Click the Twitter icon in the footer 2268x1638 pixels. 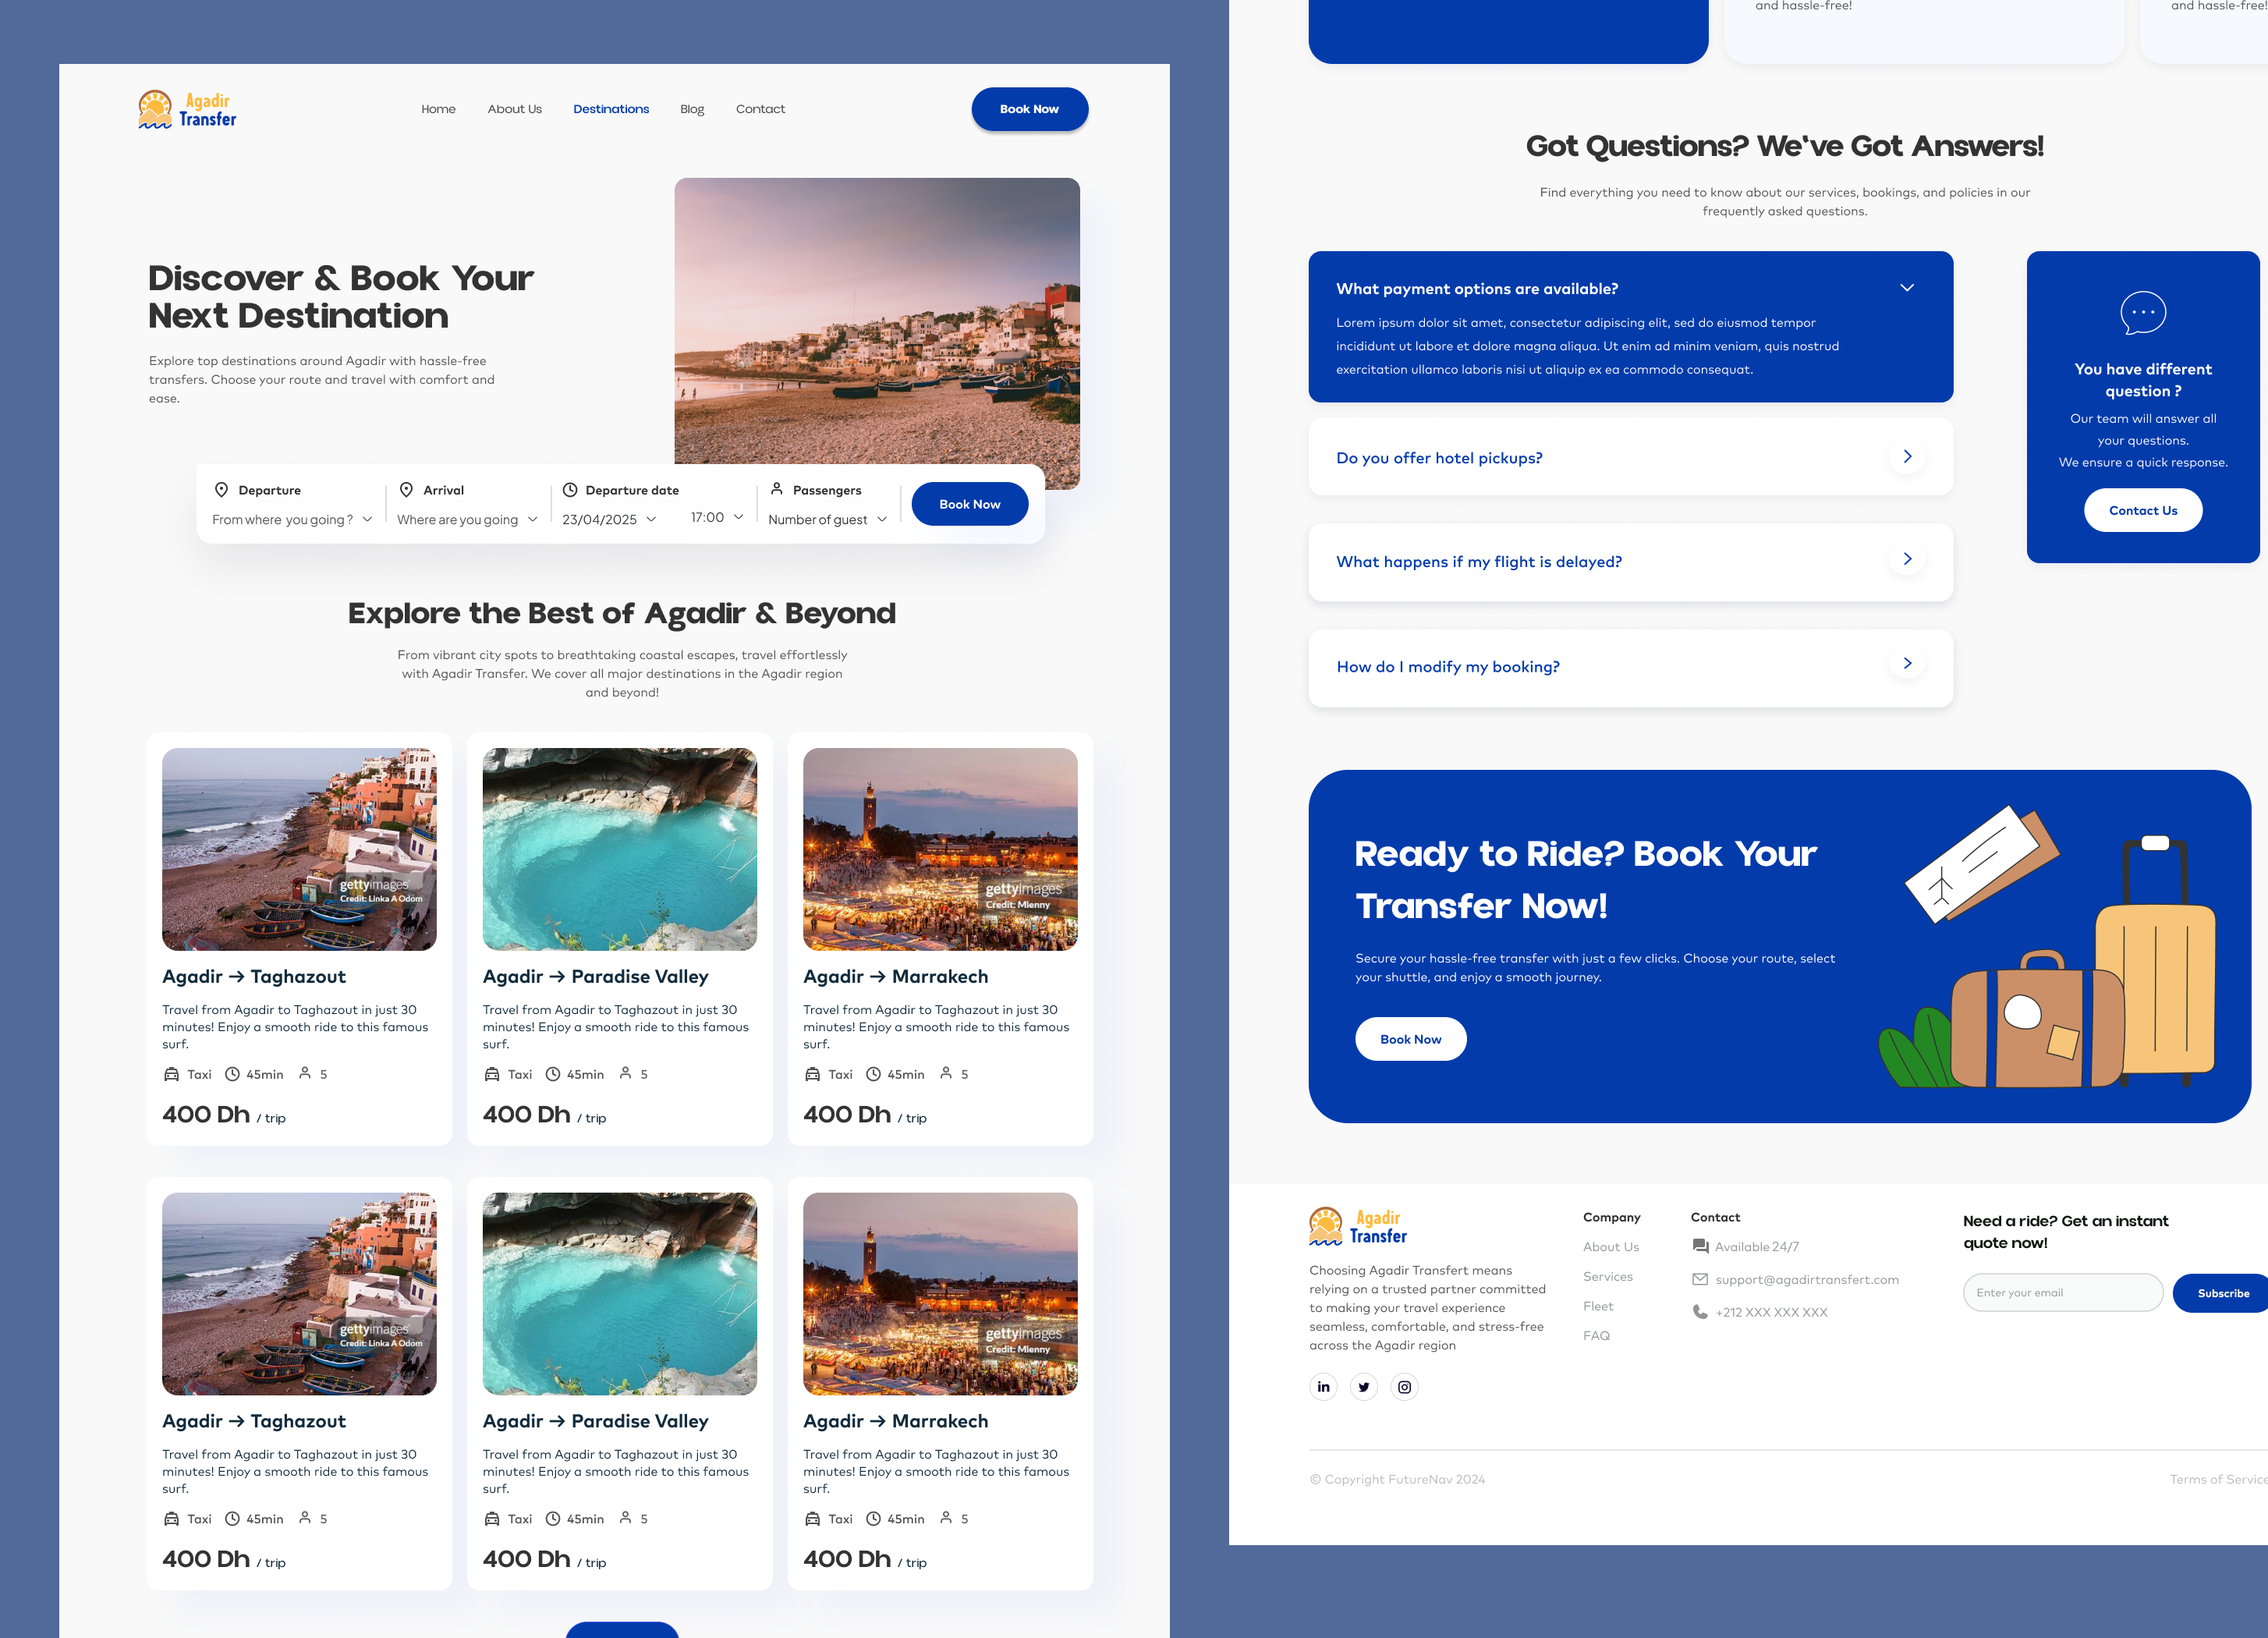[x=1364, y=1387]
